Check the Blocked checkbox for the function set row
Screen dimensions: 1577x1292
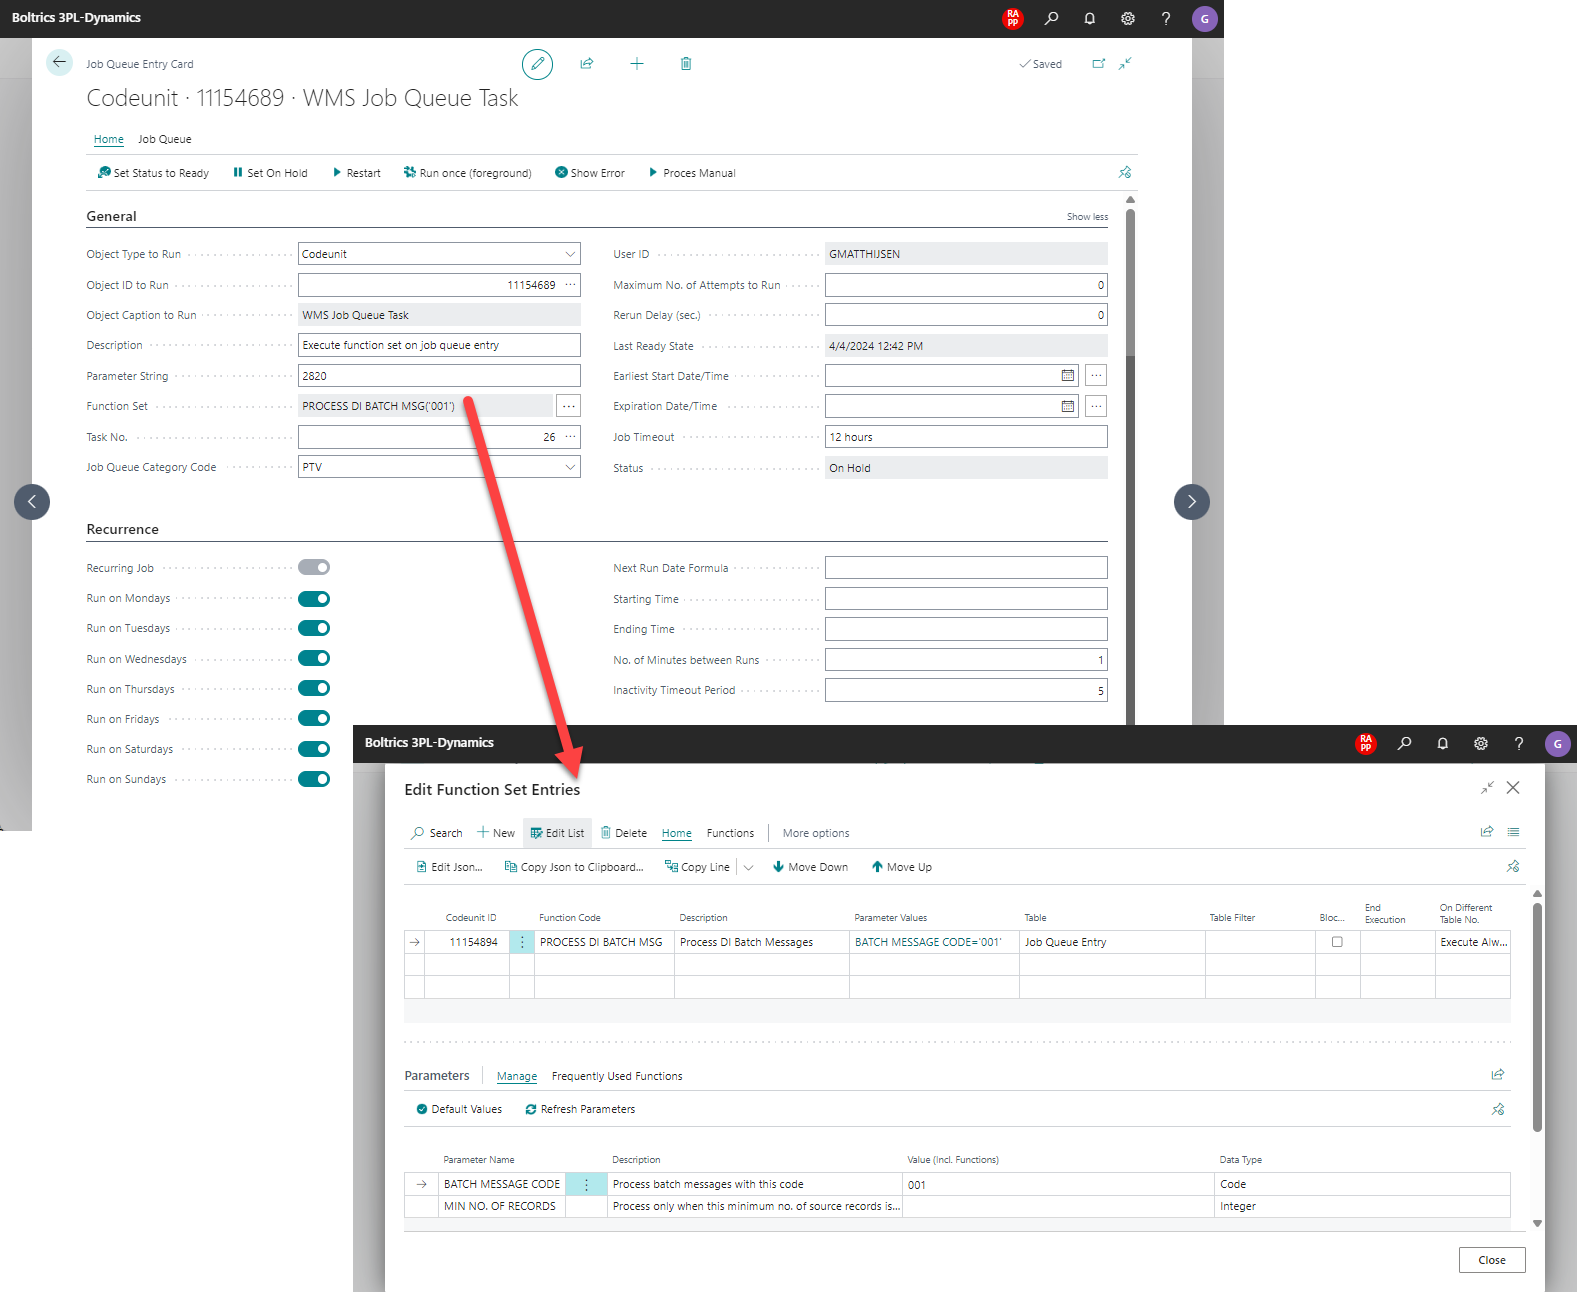click(1337, 942)
